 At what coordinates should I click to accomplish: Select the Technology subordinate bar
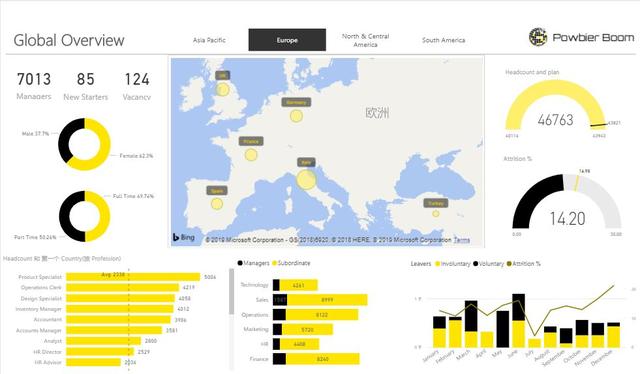click(298, 285)
